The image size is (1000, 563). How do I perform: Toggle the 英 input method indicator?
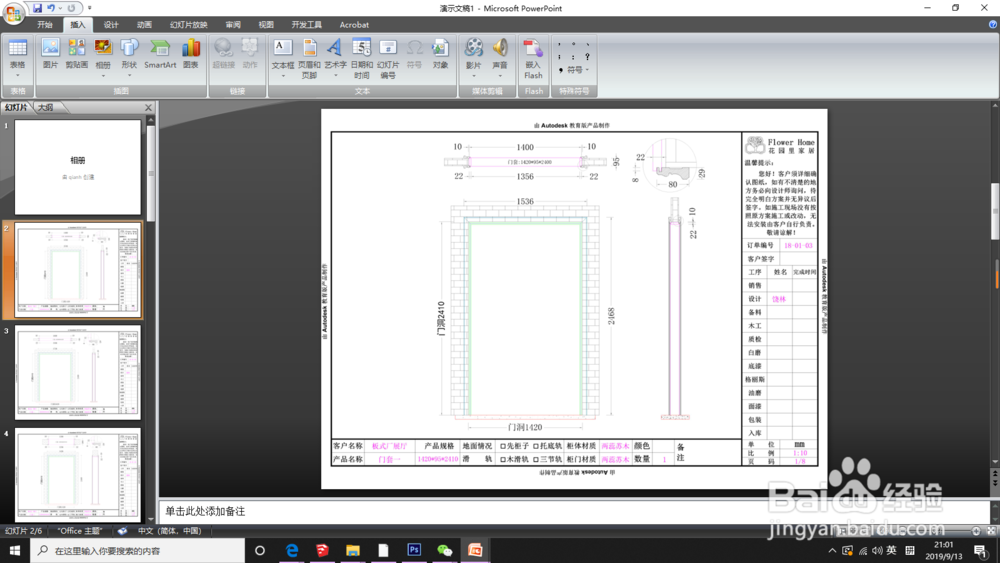(892, 550)
